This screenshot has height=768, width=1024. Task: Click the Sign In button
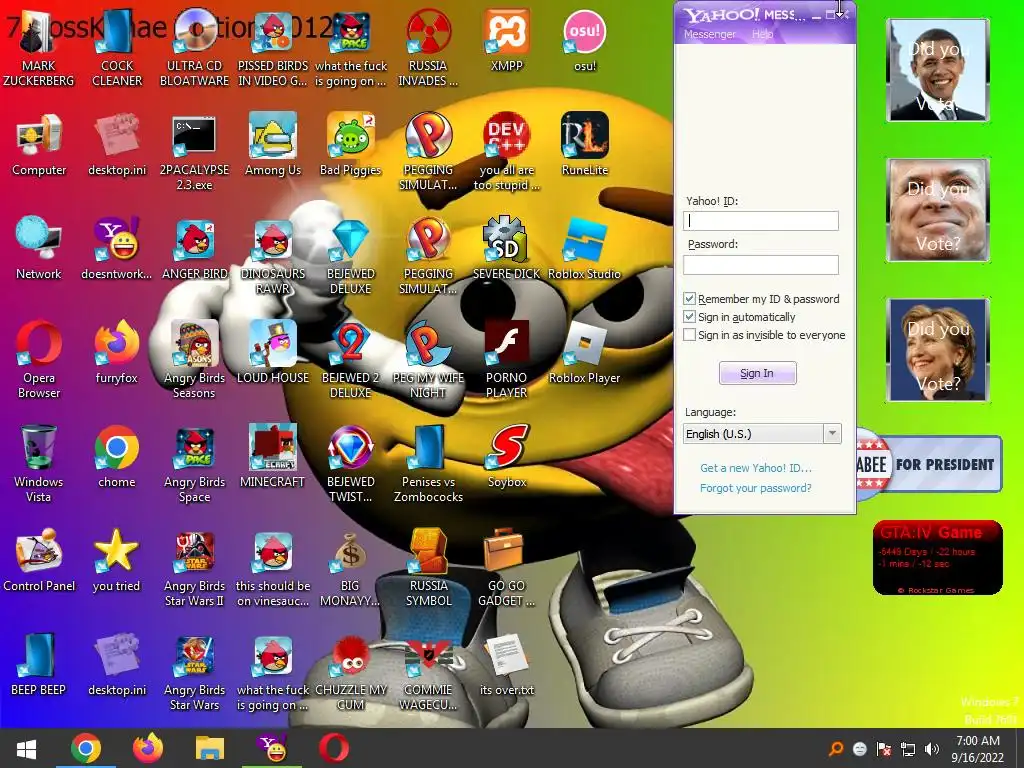(x=758, y=373)
